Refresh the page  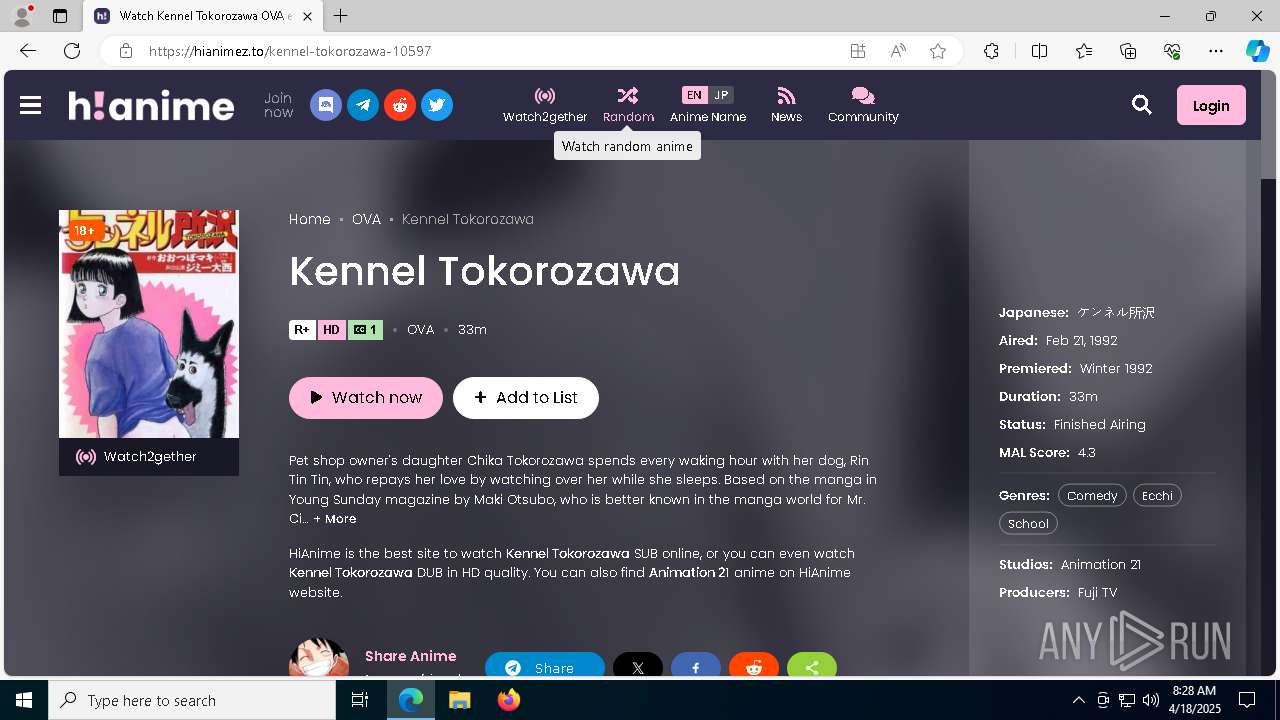pos(72,51)
